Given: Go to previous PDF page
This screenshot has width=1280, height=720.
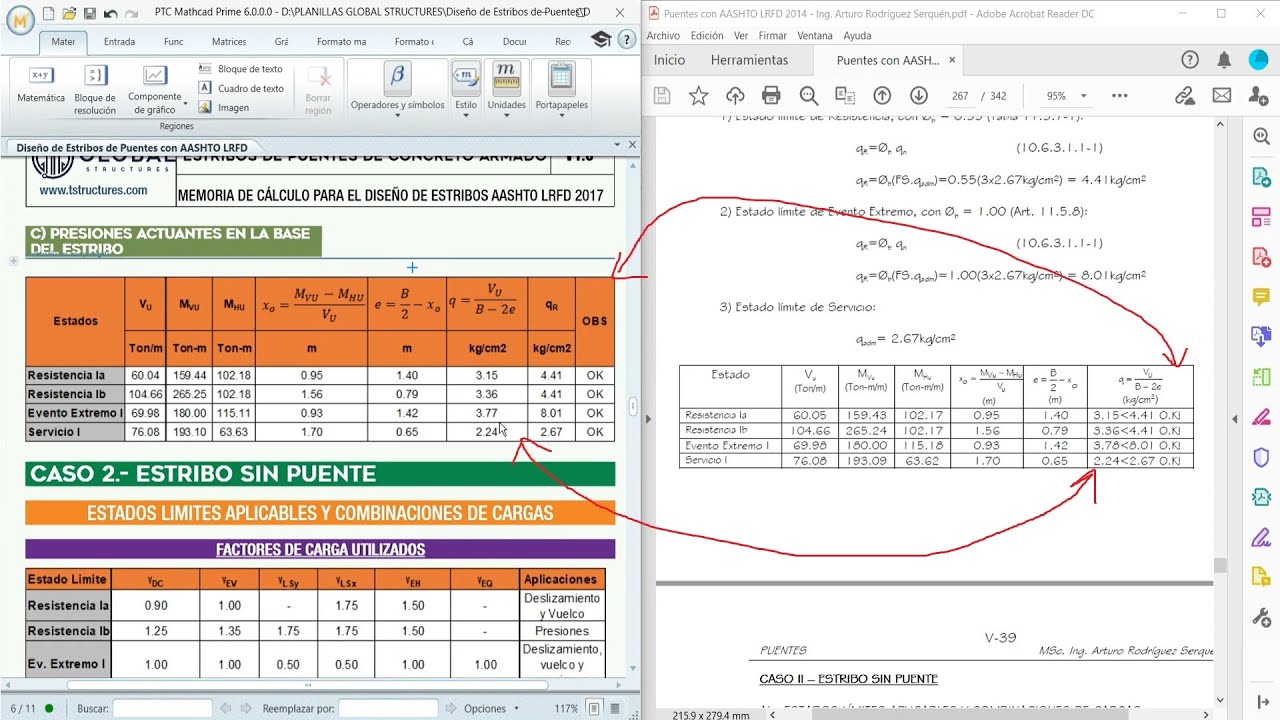Looking at the screenshot, I should (882, 96).
